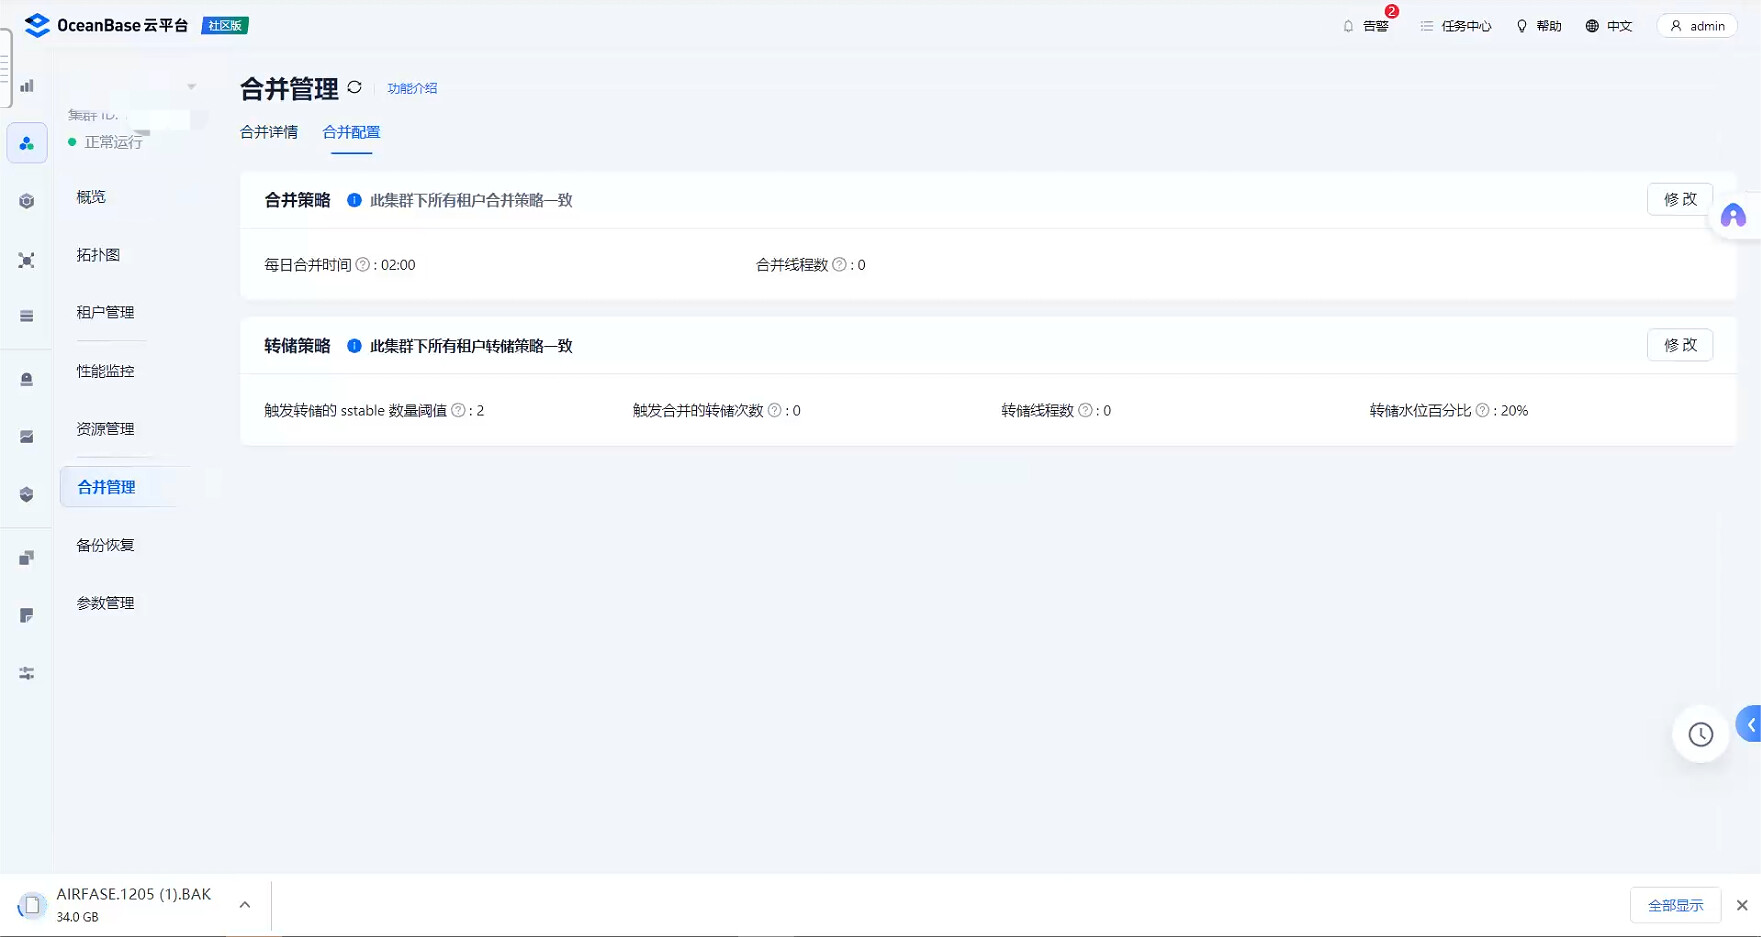Open the overlapping squares icon in left rail
The width and height of the screenshot is (1761, 937).
(x=27, y=558)
